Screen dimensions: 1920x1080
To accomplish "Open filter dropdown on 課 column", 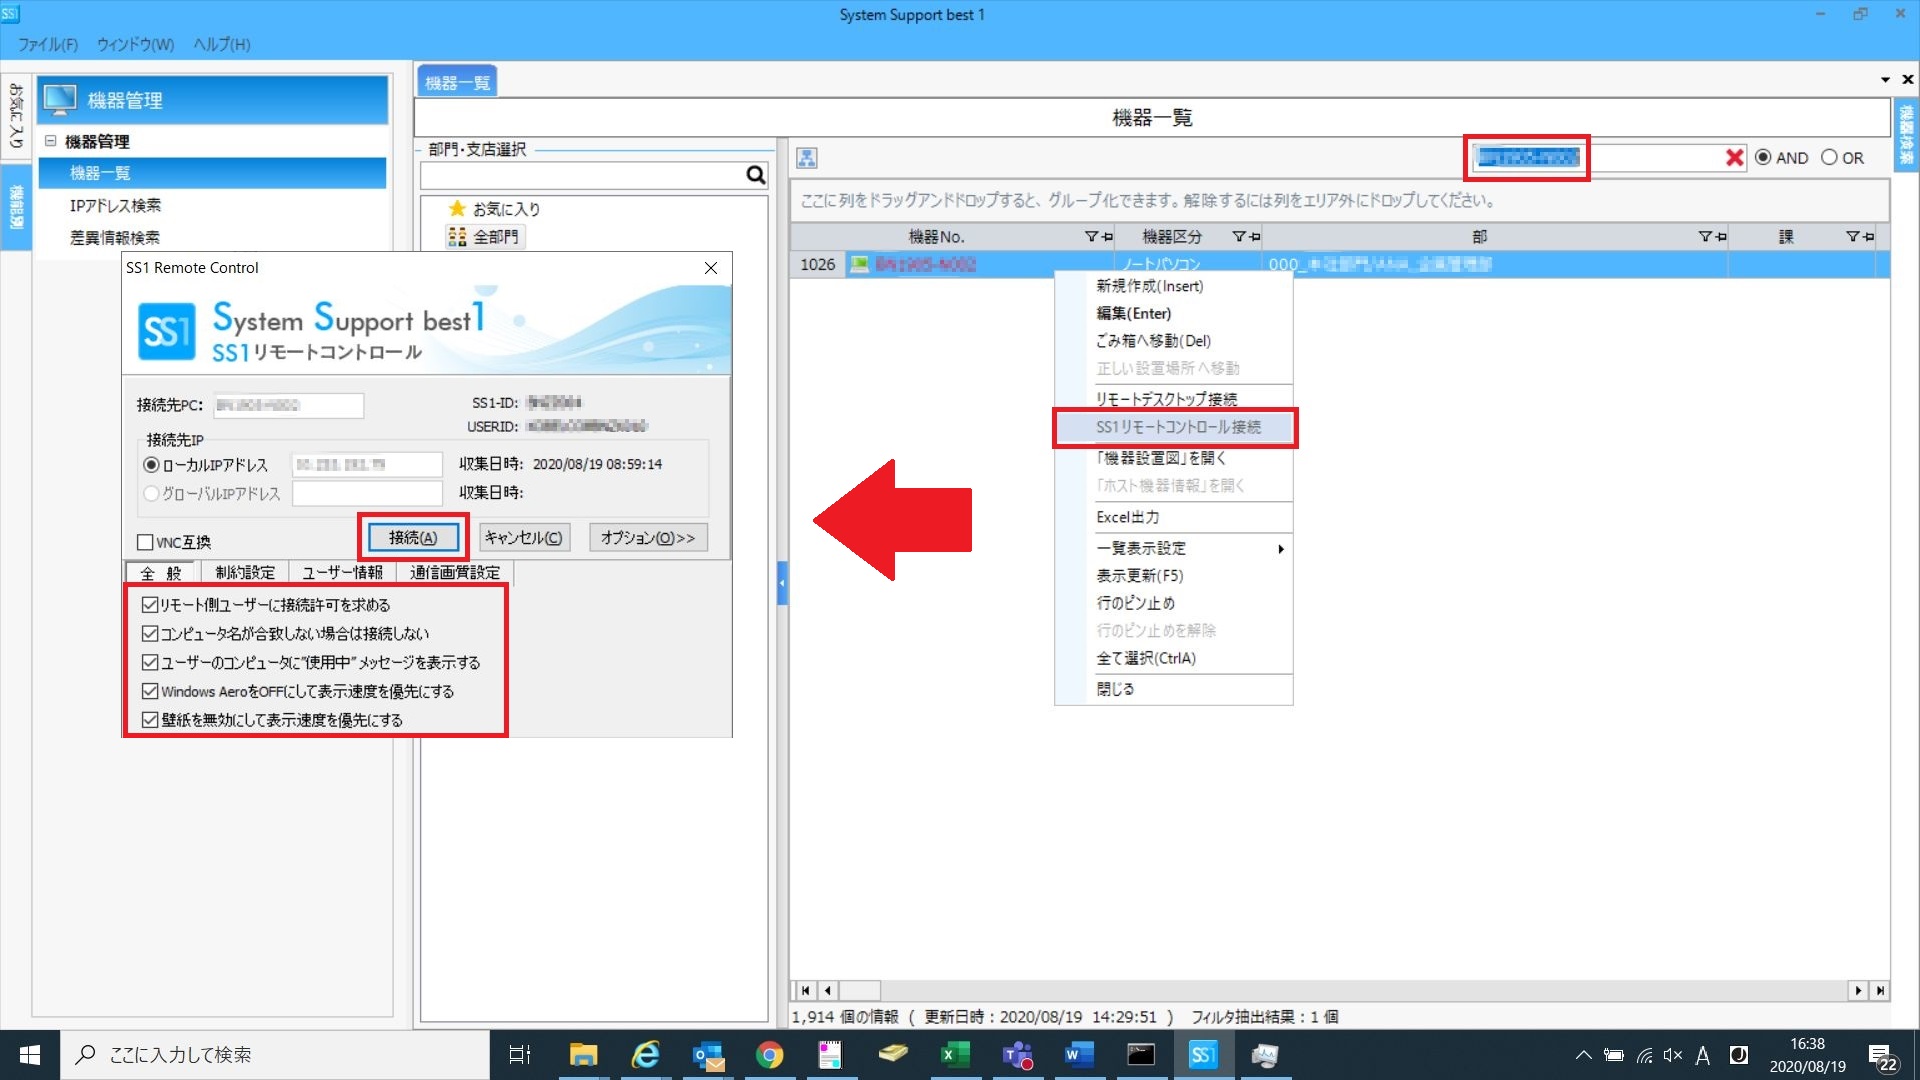I will pos(1852,237).
